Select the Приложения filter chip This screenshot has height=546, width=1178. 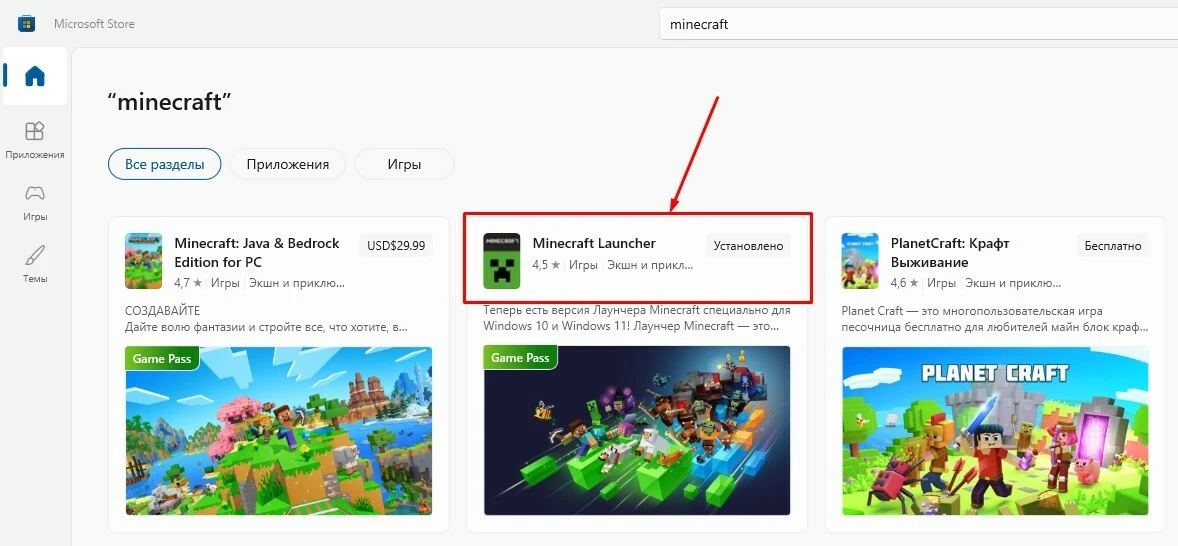point(287,164)
